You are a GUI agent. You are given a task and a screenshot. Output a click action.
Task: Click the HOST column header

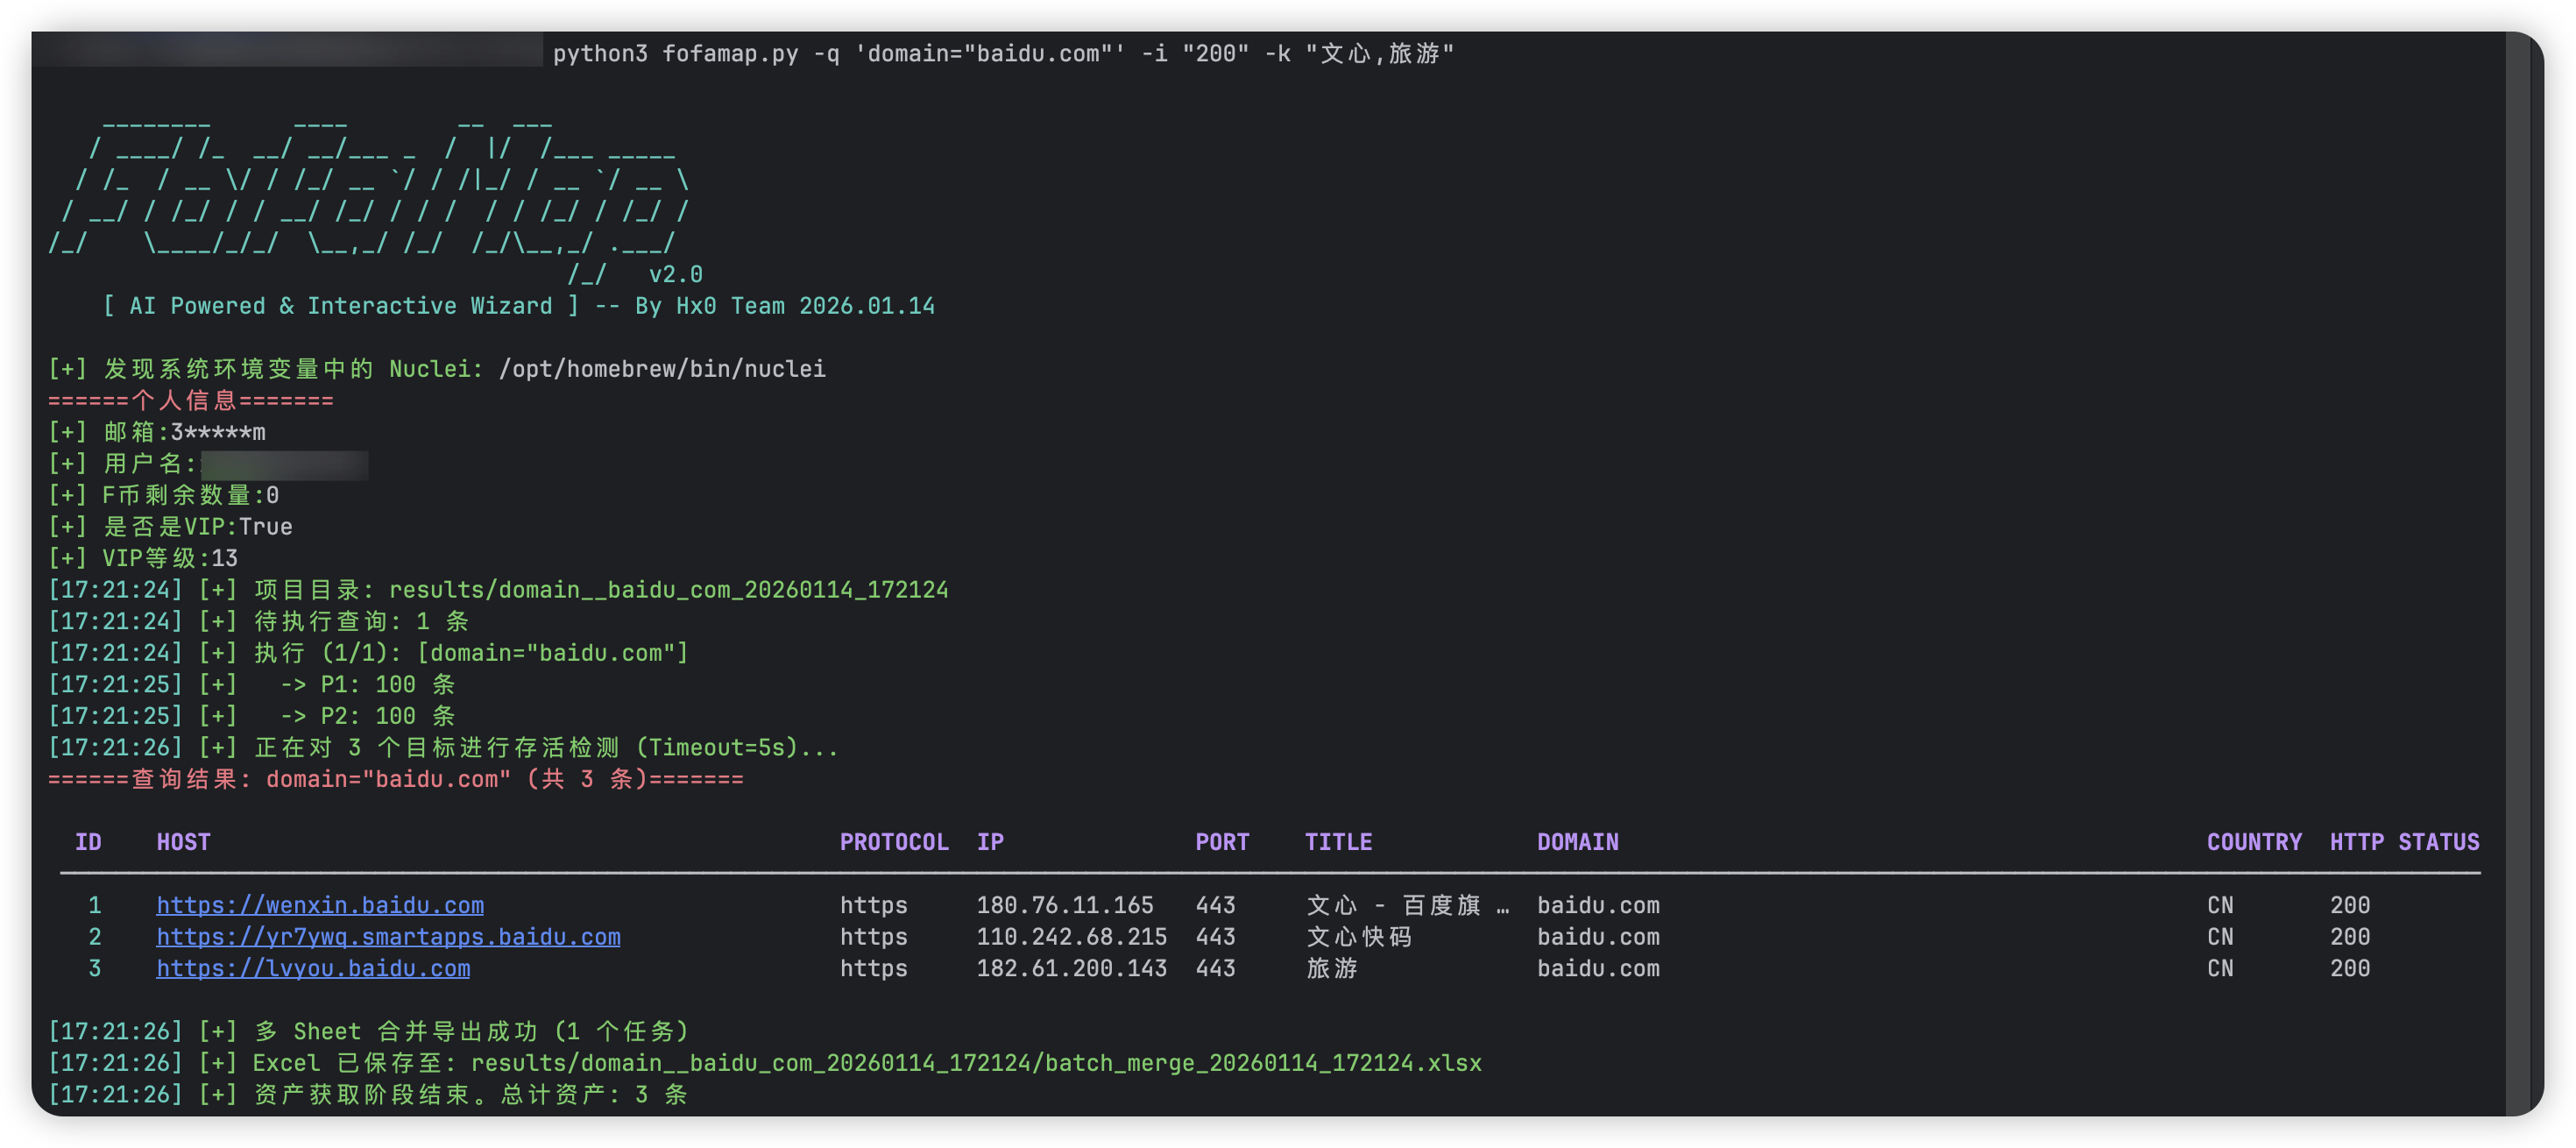coord(183,842)
